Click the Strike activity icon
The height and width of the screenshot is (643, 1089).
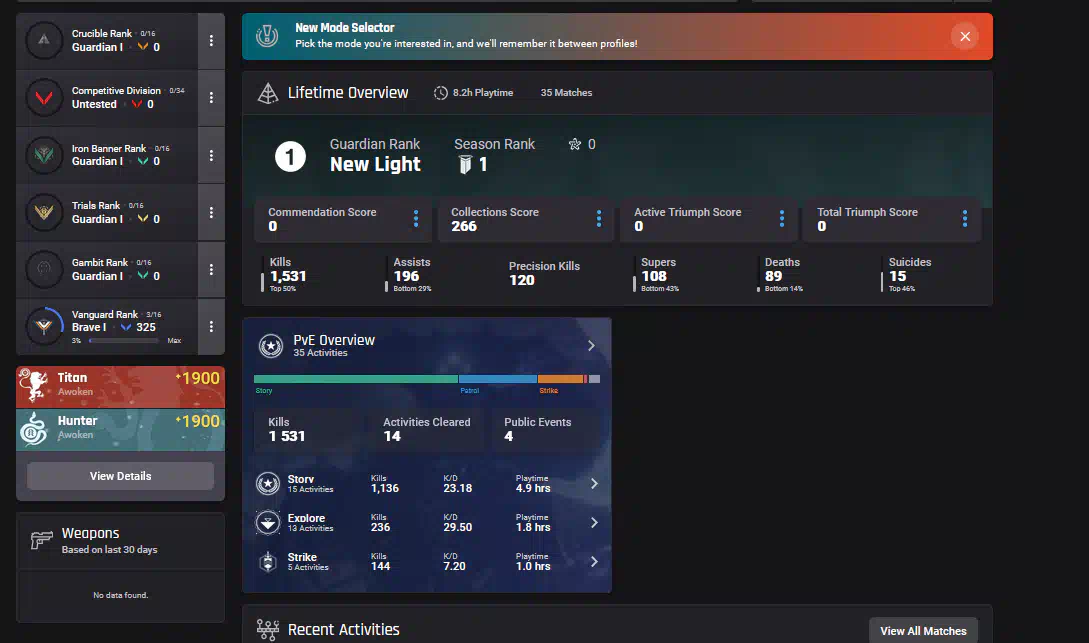click(x=267, y=561)
